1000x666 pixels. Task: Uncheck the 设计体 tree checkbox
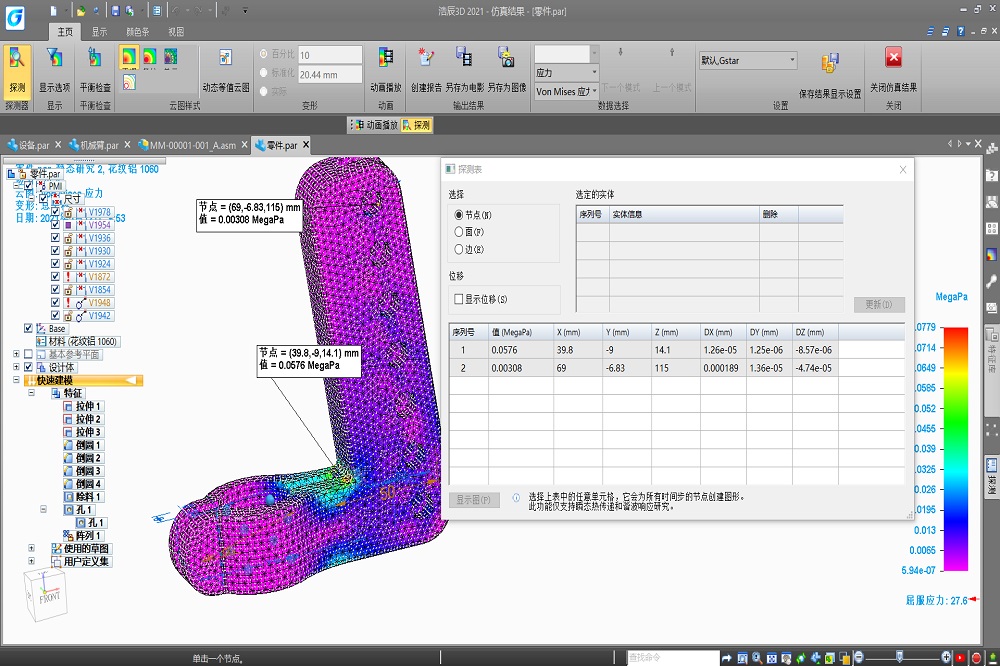coord(28,367)
